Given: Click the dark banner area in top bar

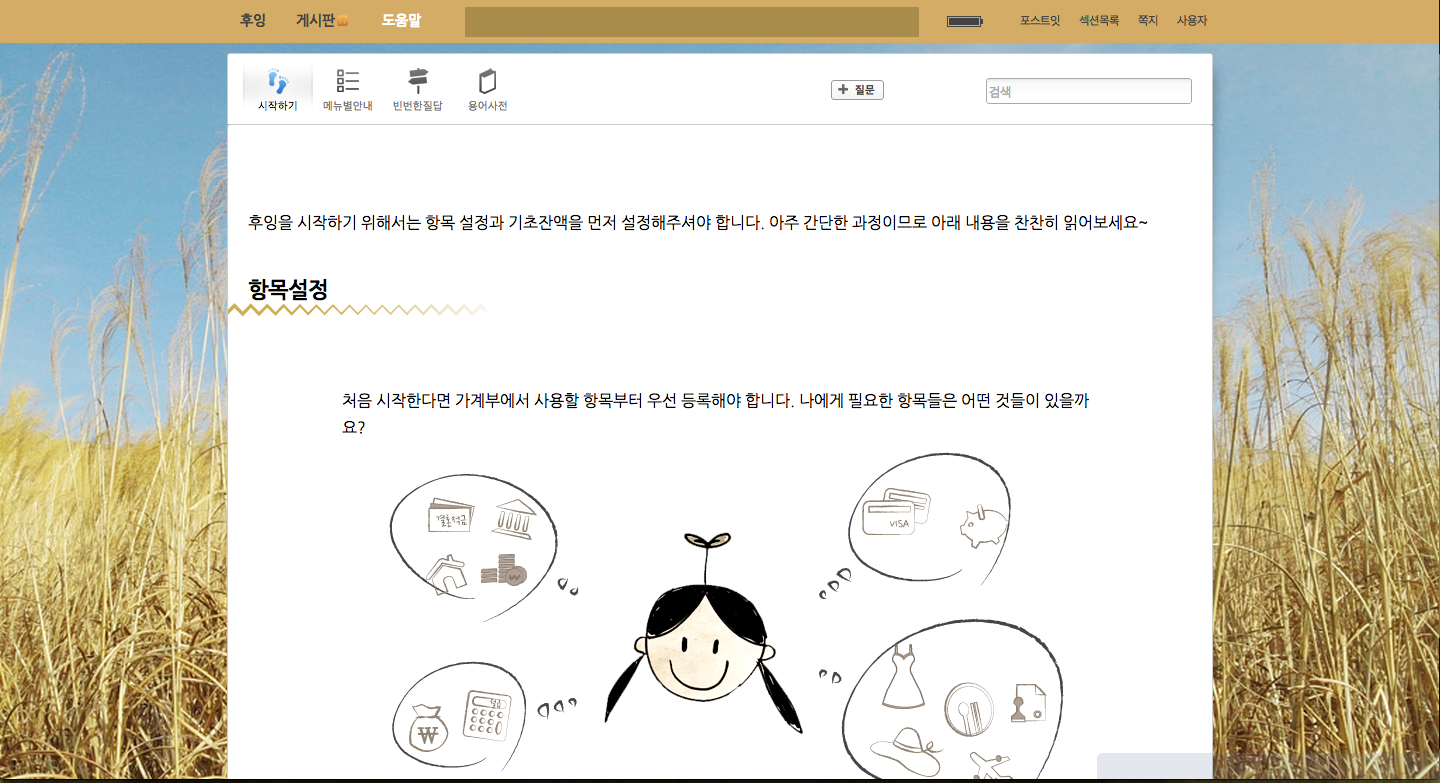Looking at the screenshot, I should [692, 22].
